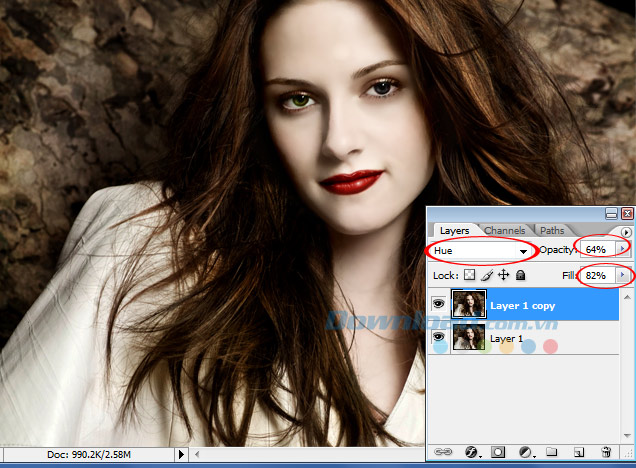Screen dimensions: 636x468
Task: Select the Layer 1 layer name
Action: (506, 339)
